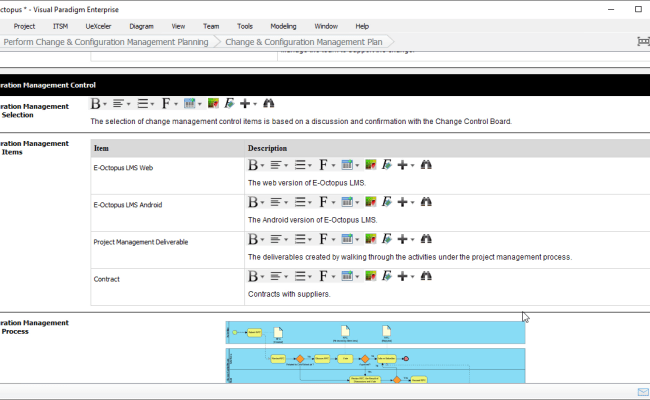
Task: Clear formatting icon in E-Octopus LMS Web row
Action: click(386, 165)
